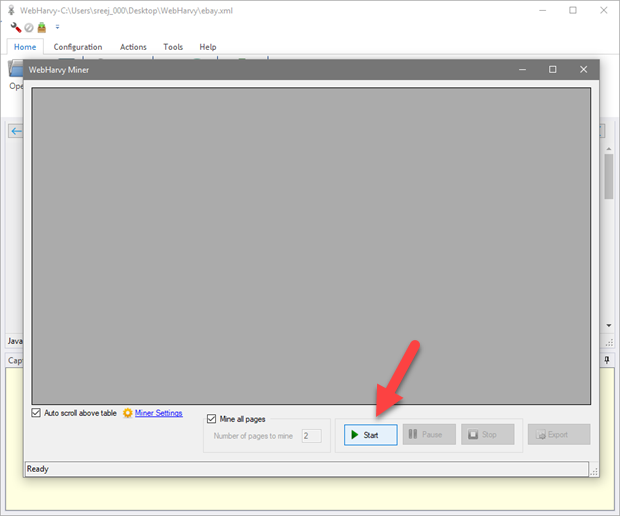620x516 pixels.
Task: Open the Home ribbon tab
Action: (x=25, y=47)
